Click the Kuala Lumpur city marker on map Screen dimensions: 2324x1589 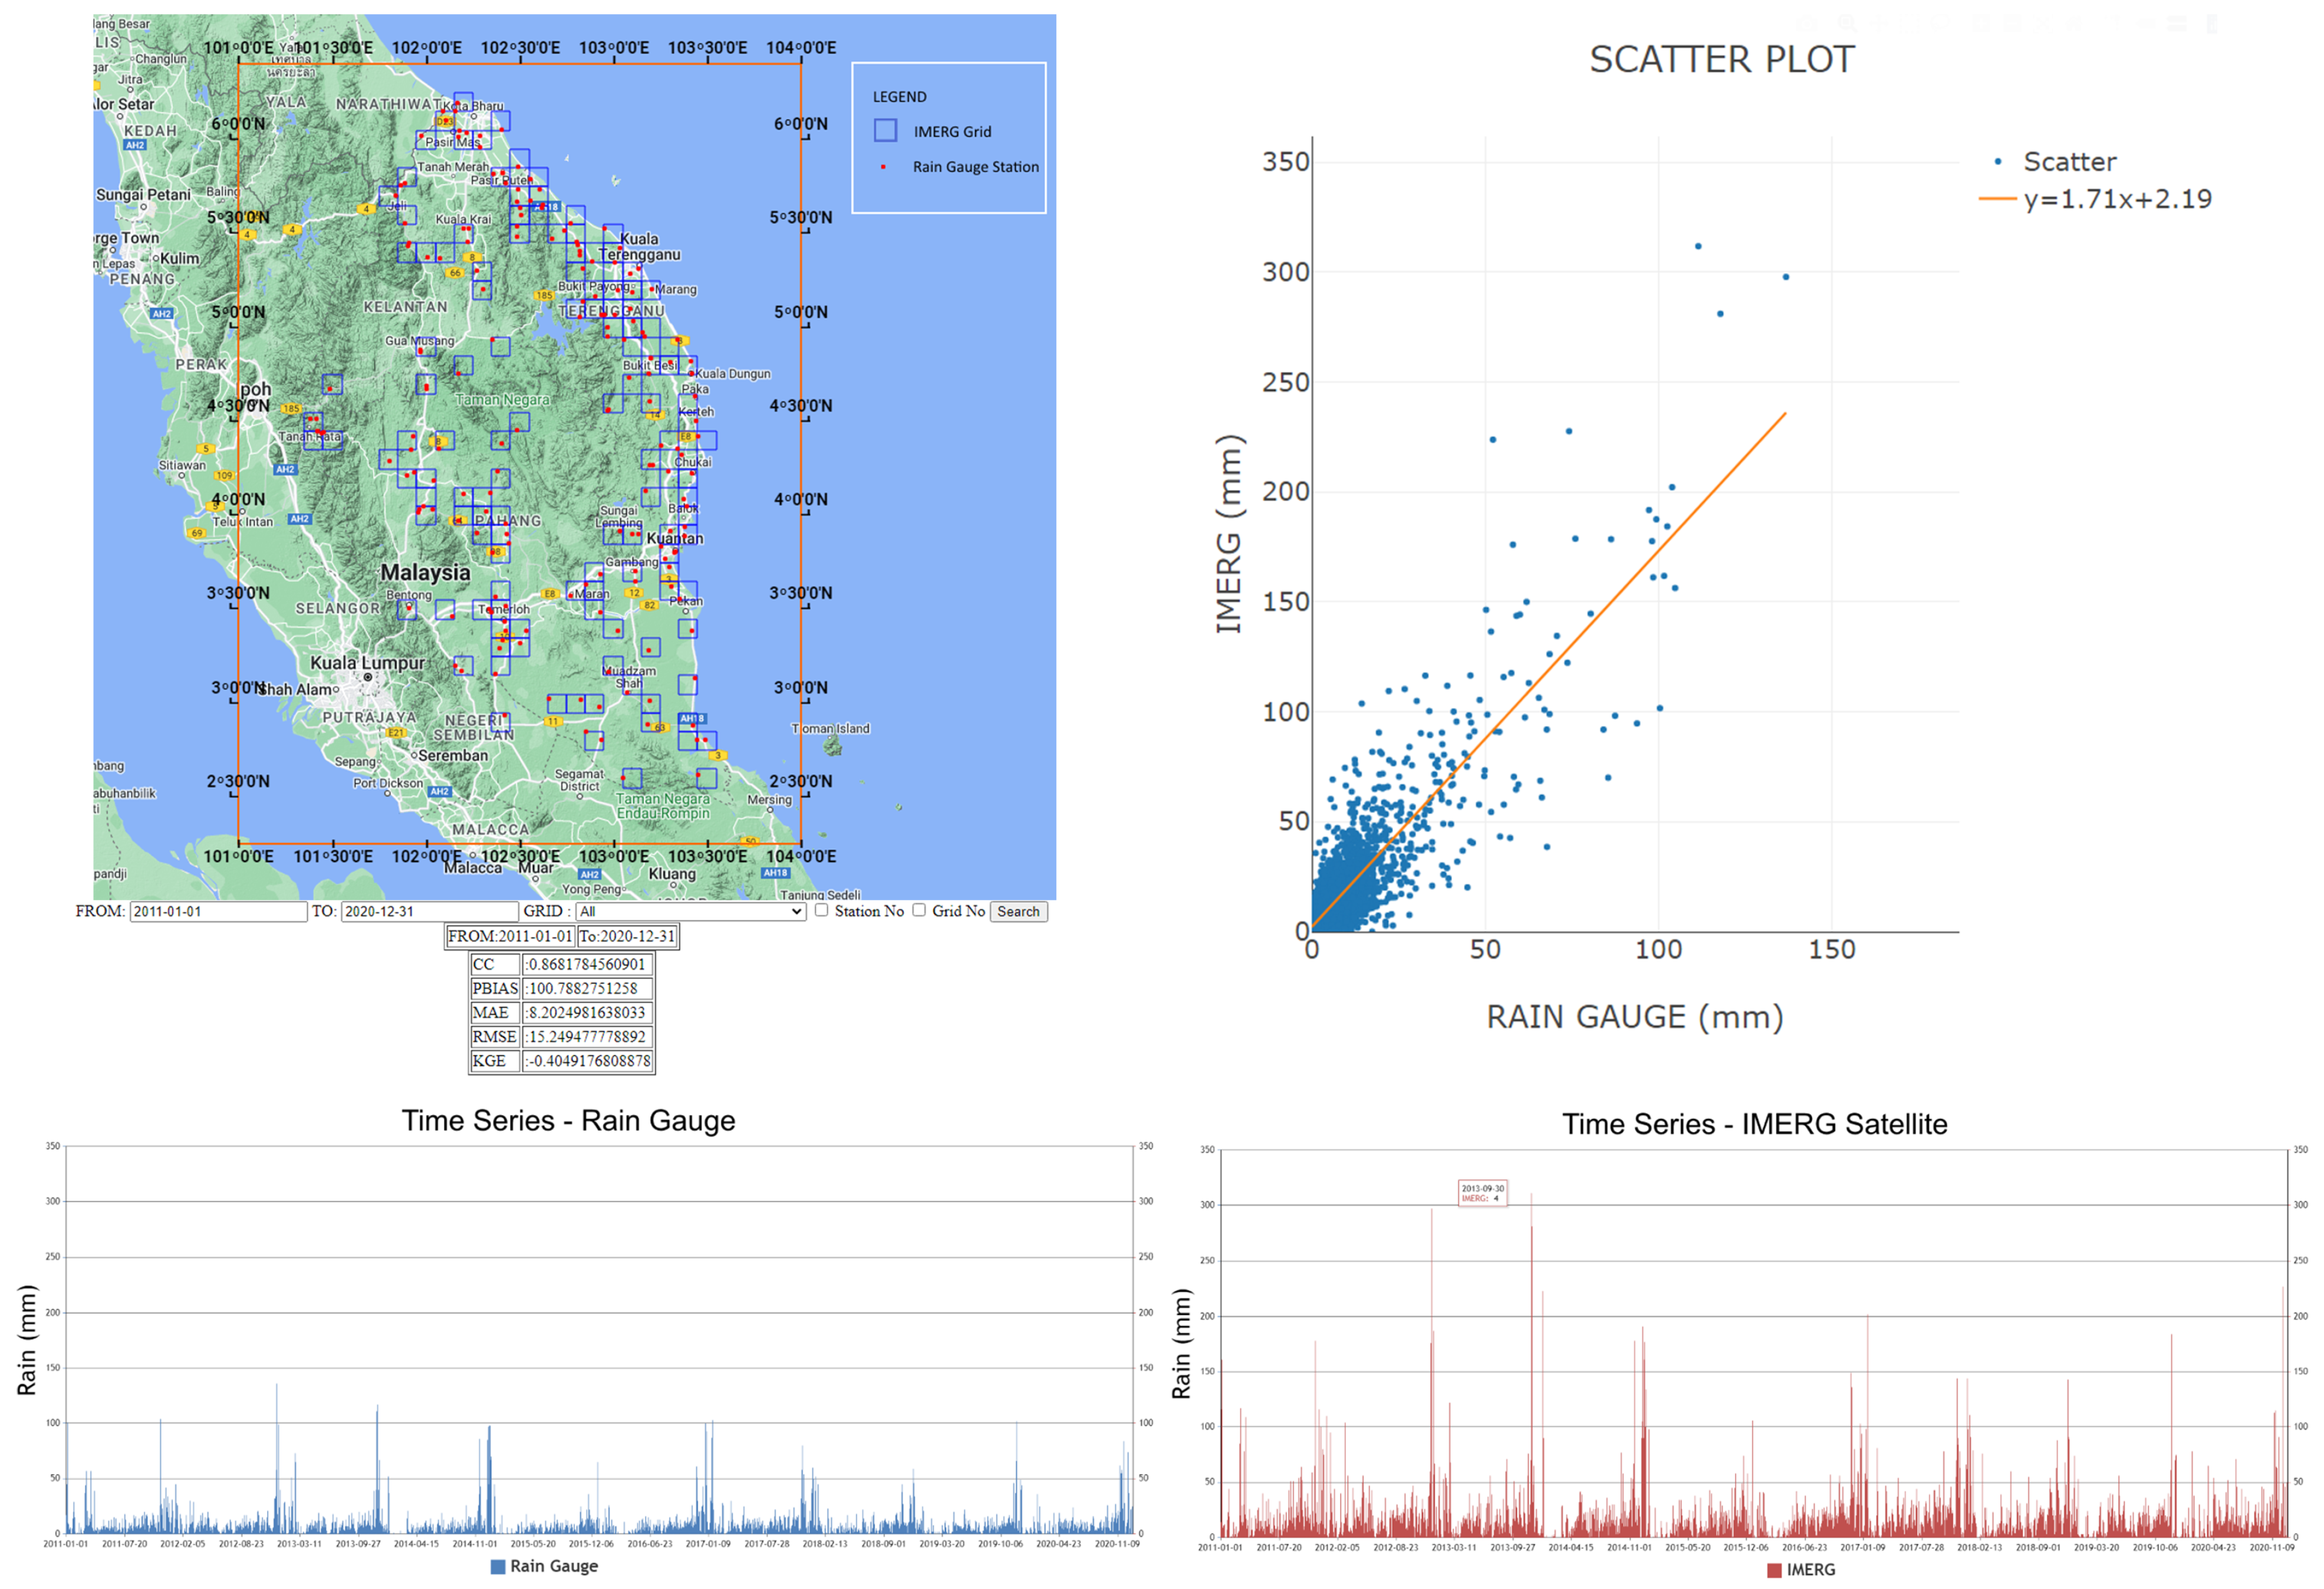368,678
